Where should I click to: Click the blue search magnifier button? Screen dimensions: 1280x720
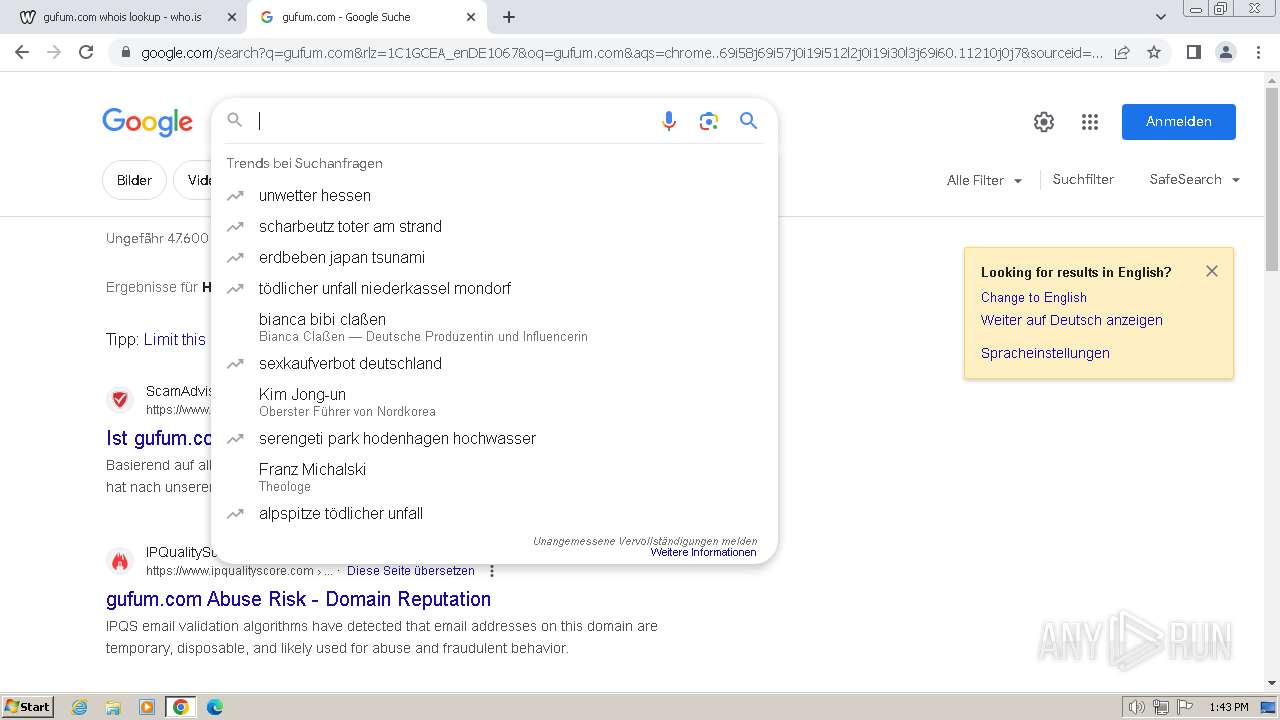point(748,121)
